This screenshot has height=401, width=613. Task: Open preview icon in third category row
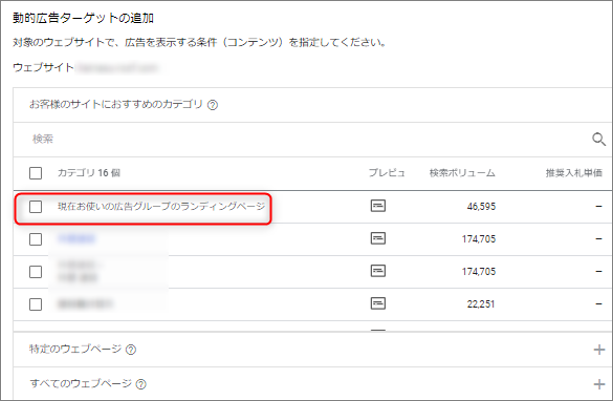click(378, 271)
